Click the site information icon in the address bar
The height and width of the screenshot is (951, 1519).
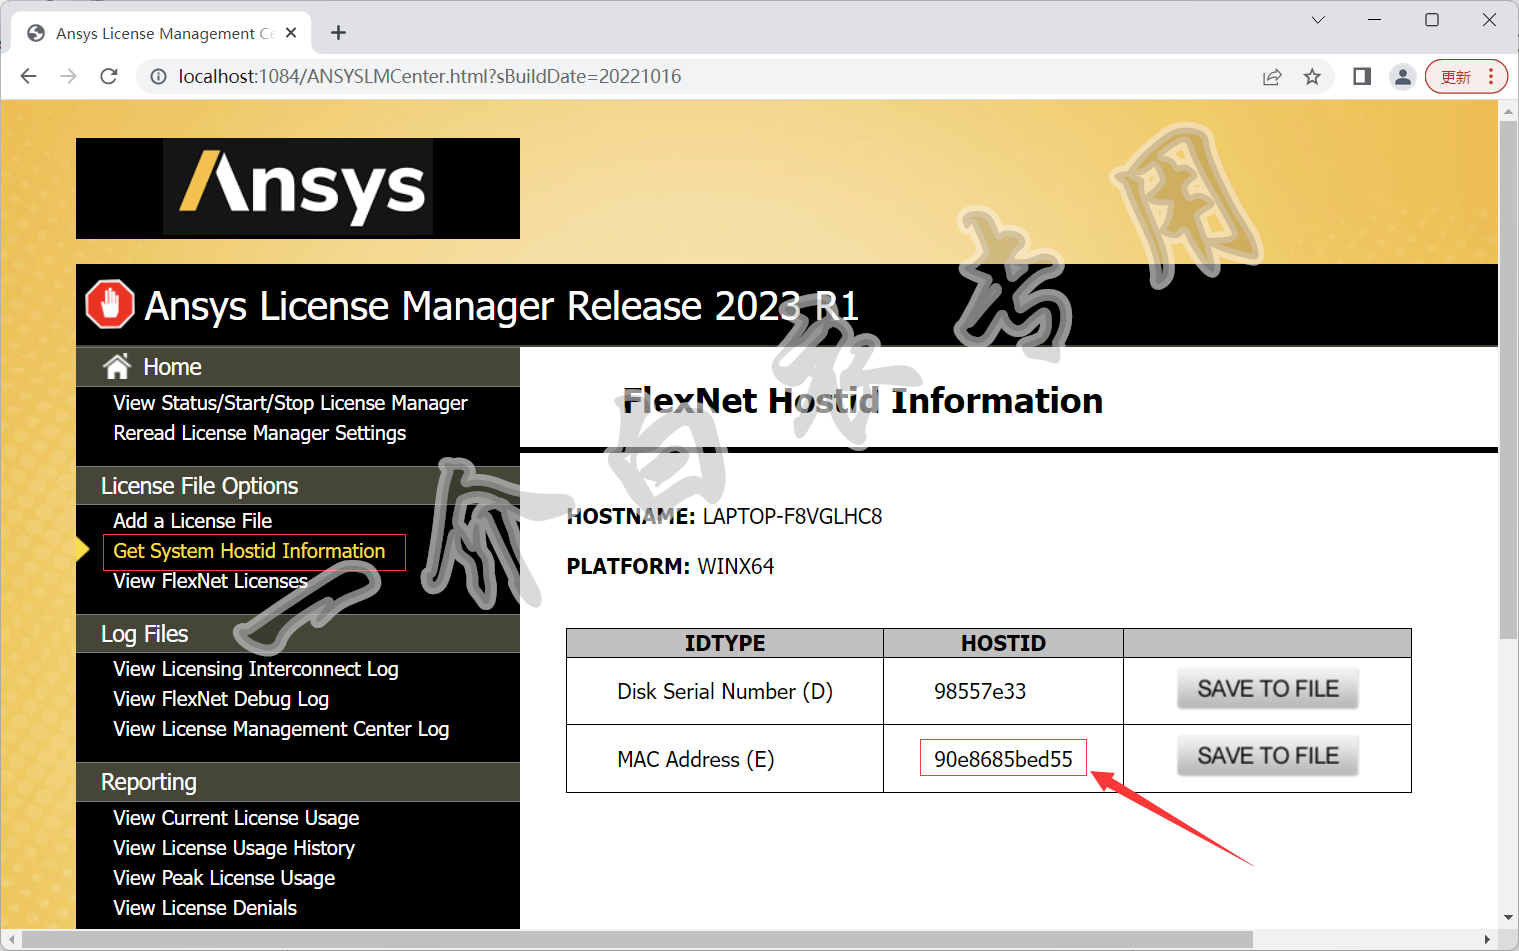[158, 76]
